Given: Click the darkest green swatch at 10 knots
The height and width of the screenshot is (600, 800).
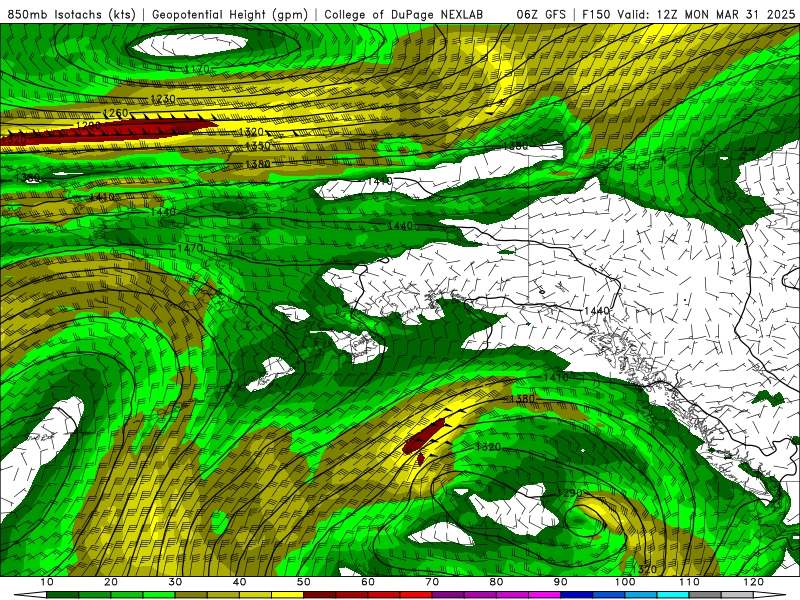Looking at the screenshot, I should pyautogui.click(x=62, y=595).
